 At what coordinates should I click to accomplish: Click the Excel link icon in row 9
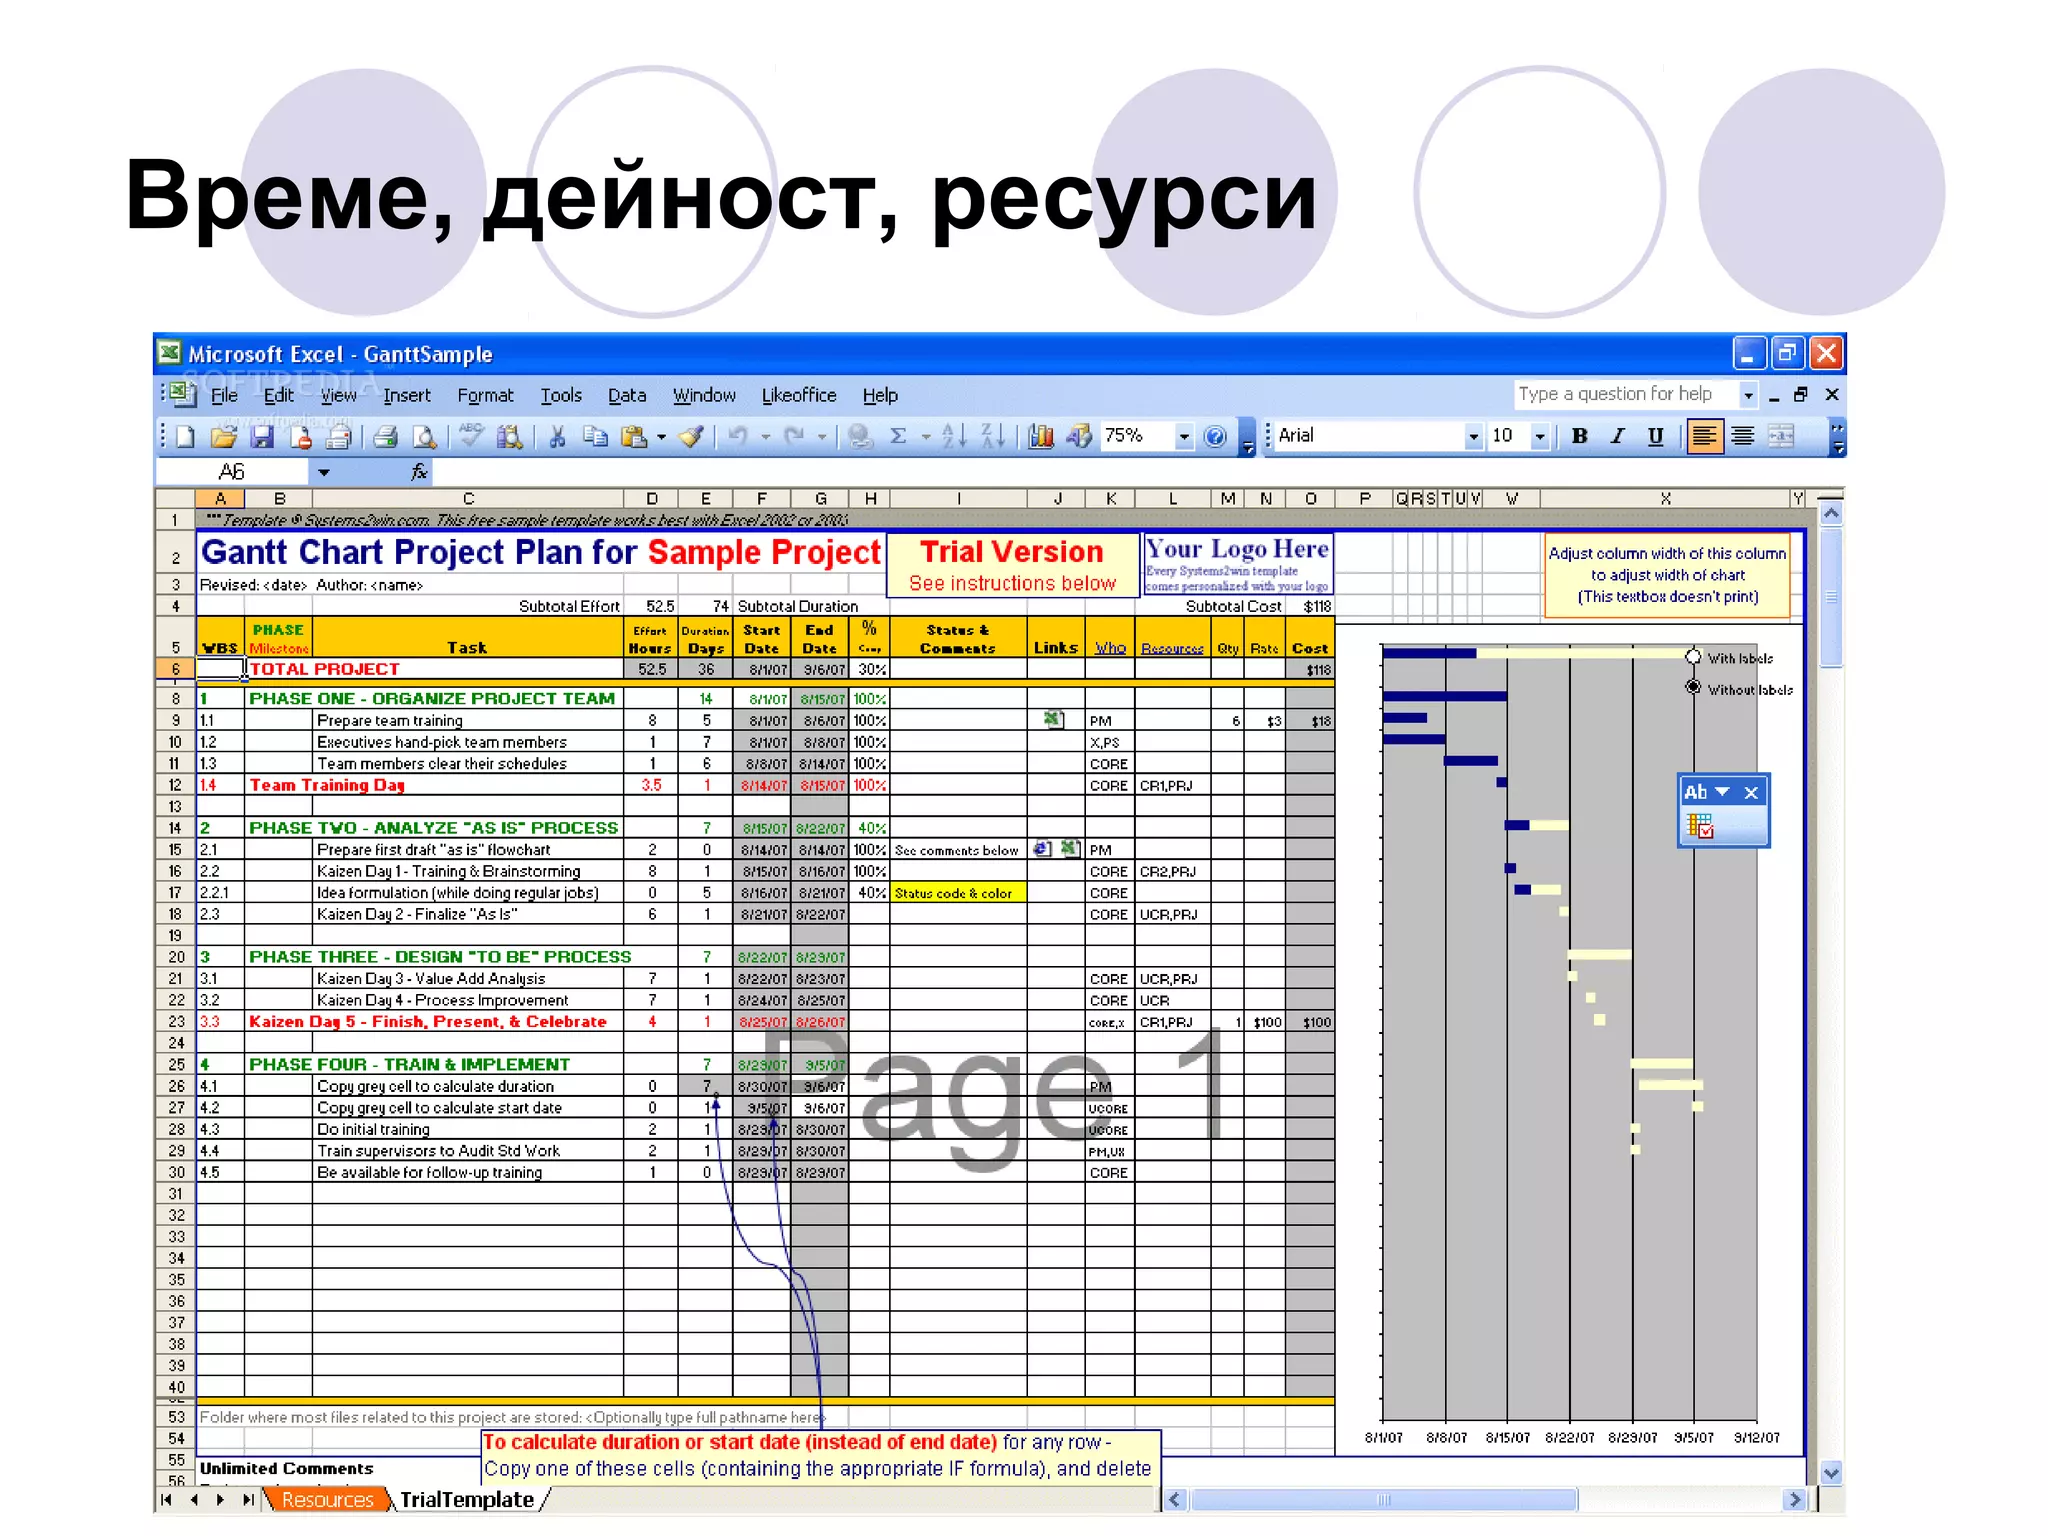click(x=1053, y=719)
